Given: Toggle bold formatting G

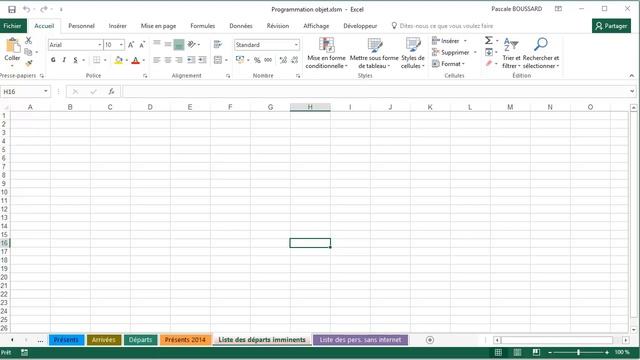Looking at the screenshot, I should 53,60.
